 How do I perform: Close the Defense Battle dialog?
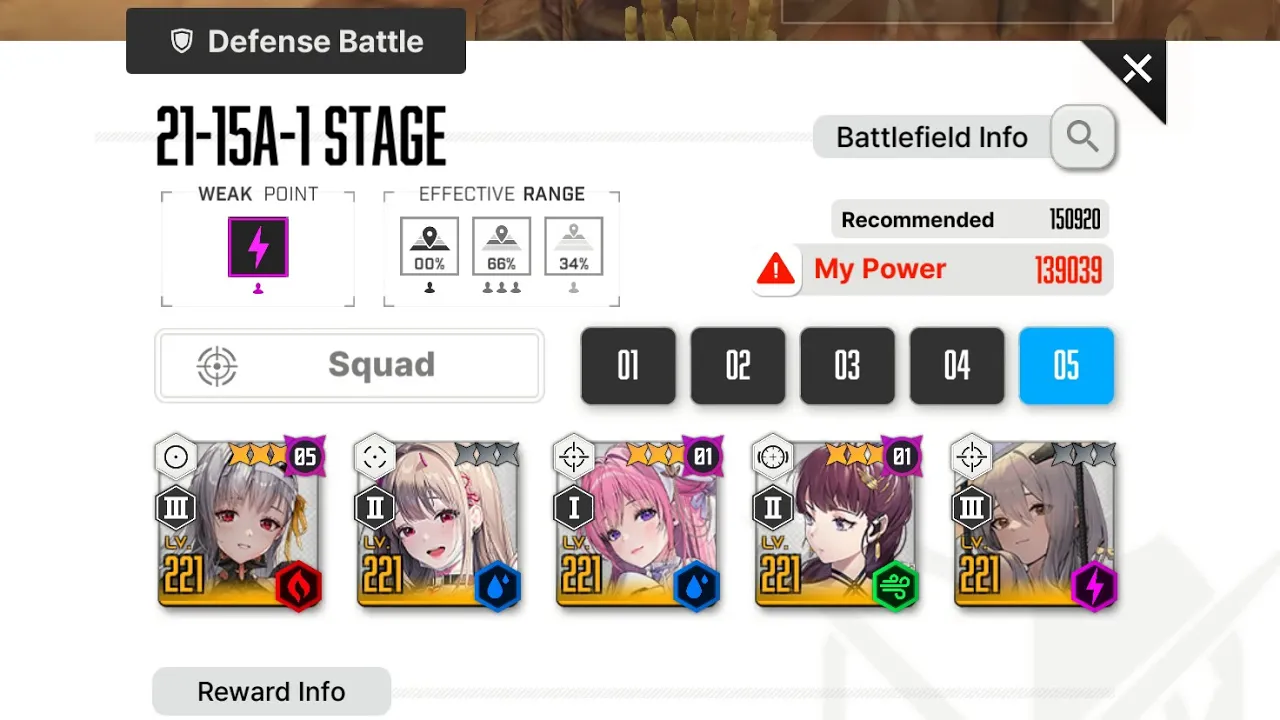pyautogui.click(x=1137, y=69)
